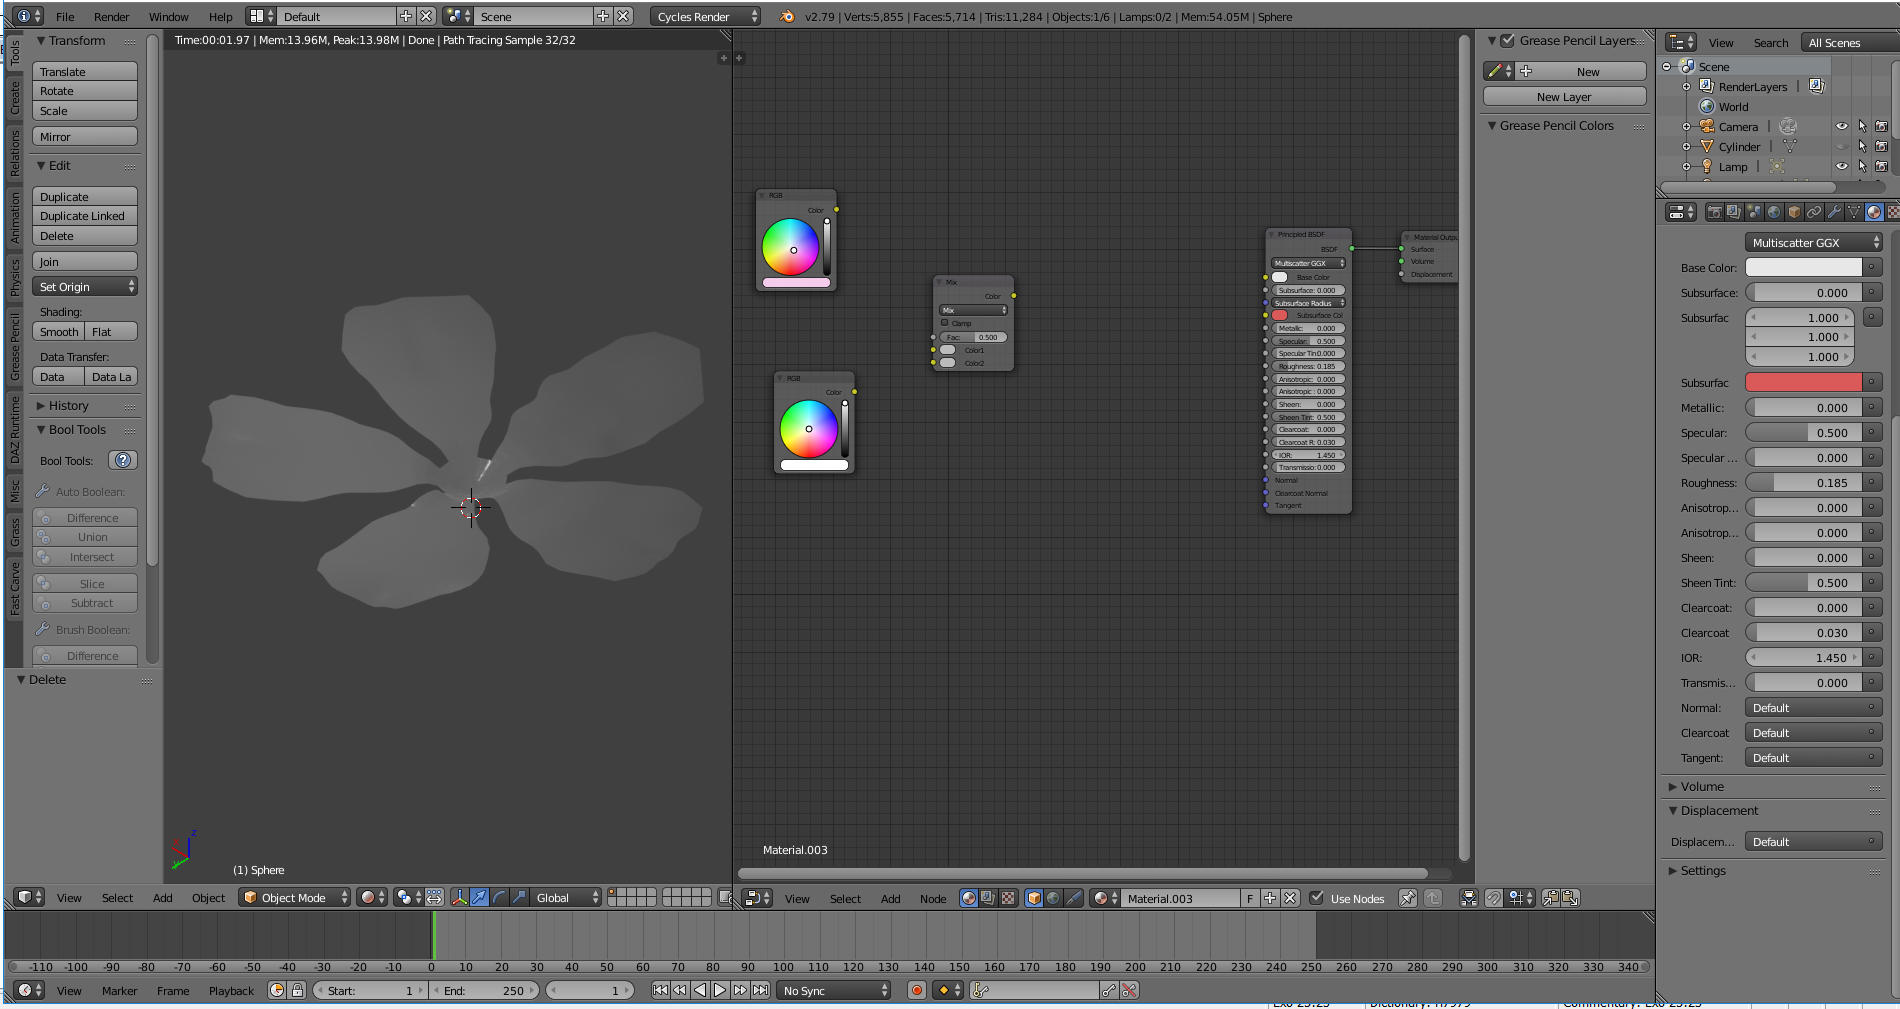Screen dimensions: 1900x1009
Task: Toggle the Grease Pencil Layers checkbox
Action: tap(1508, 41)
